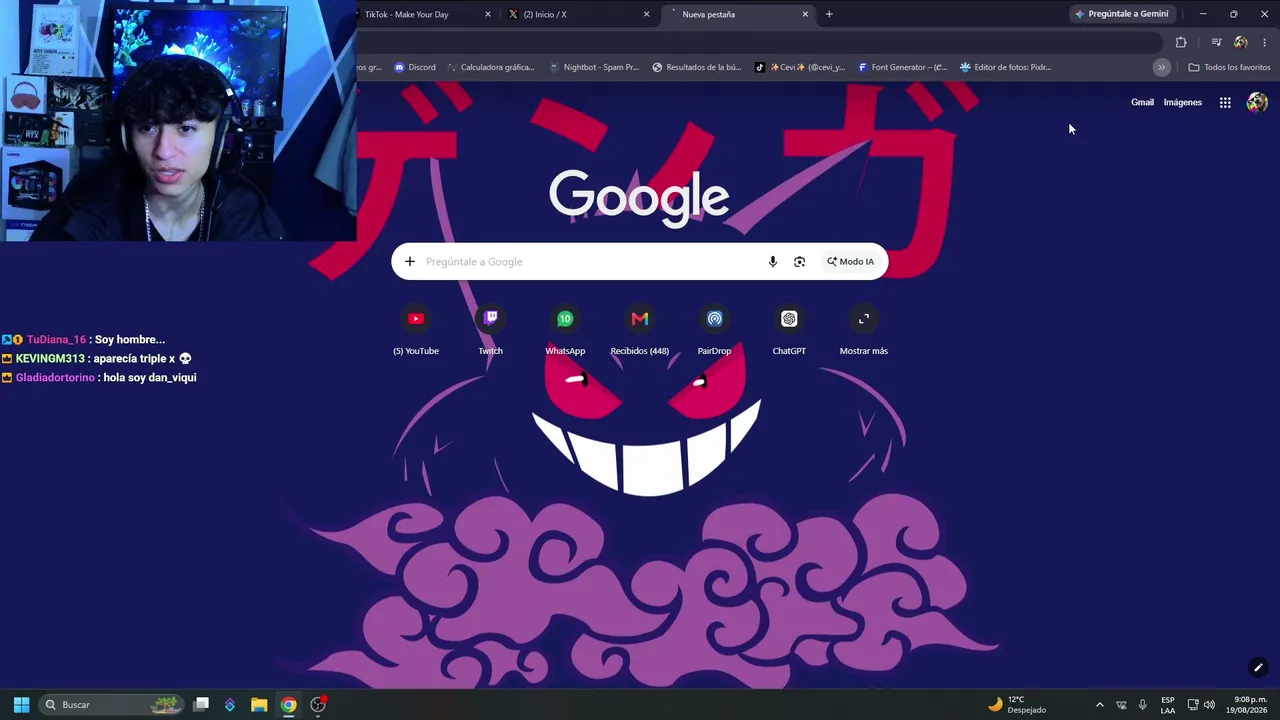The height and width of the screenshot is (720, 1280).
Task: Click the chat username TuDiana_16
Action: tap(56, 340)
